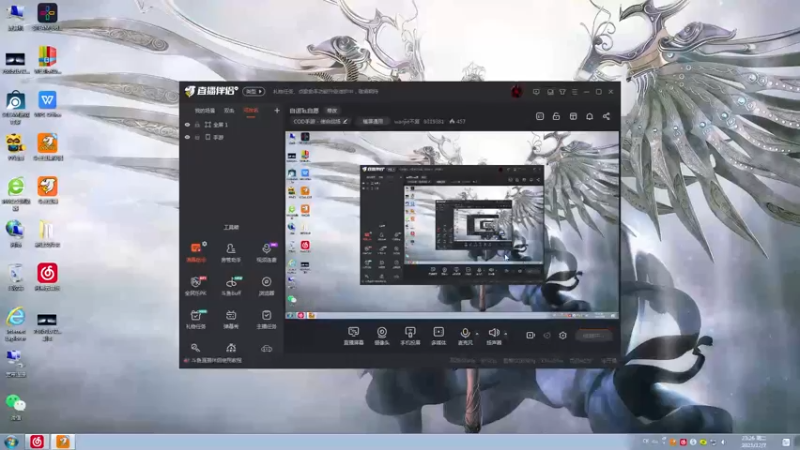Open the 弹幕秀 danmaku show tool
This screenshot has height=450, width=800.
tap(231, 319)
